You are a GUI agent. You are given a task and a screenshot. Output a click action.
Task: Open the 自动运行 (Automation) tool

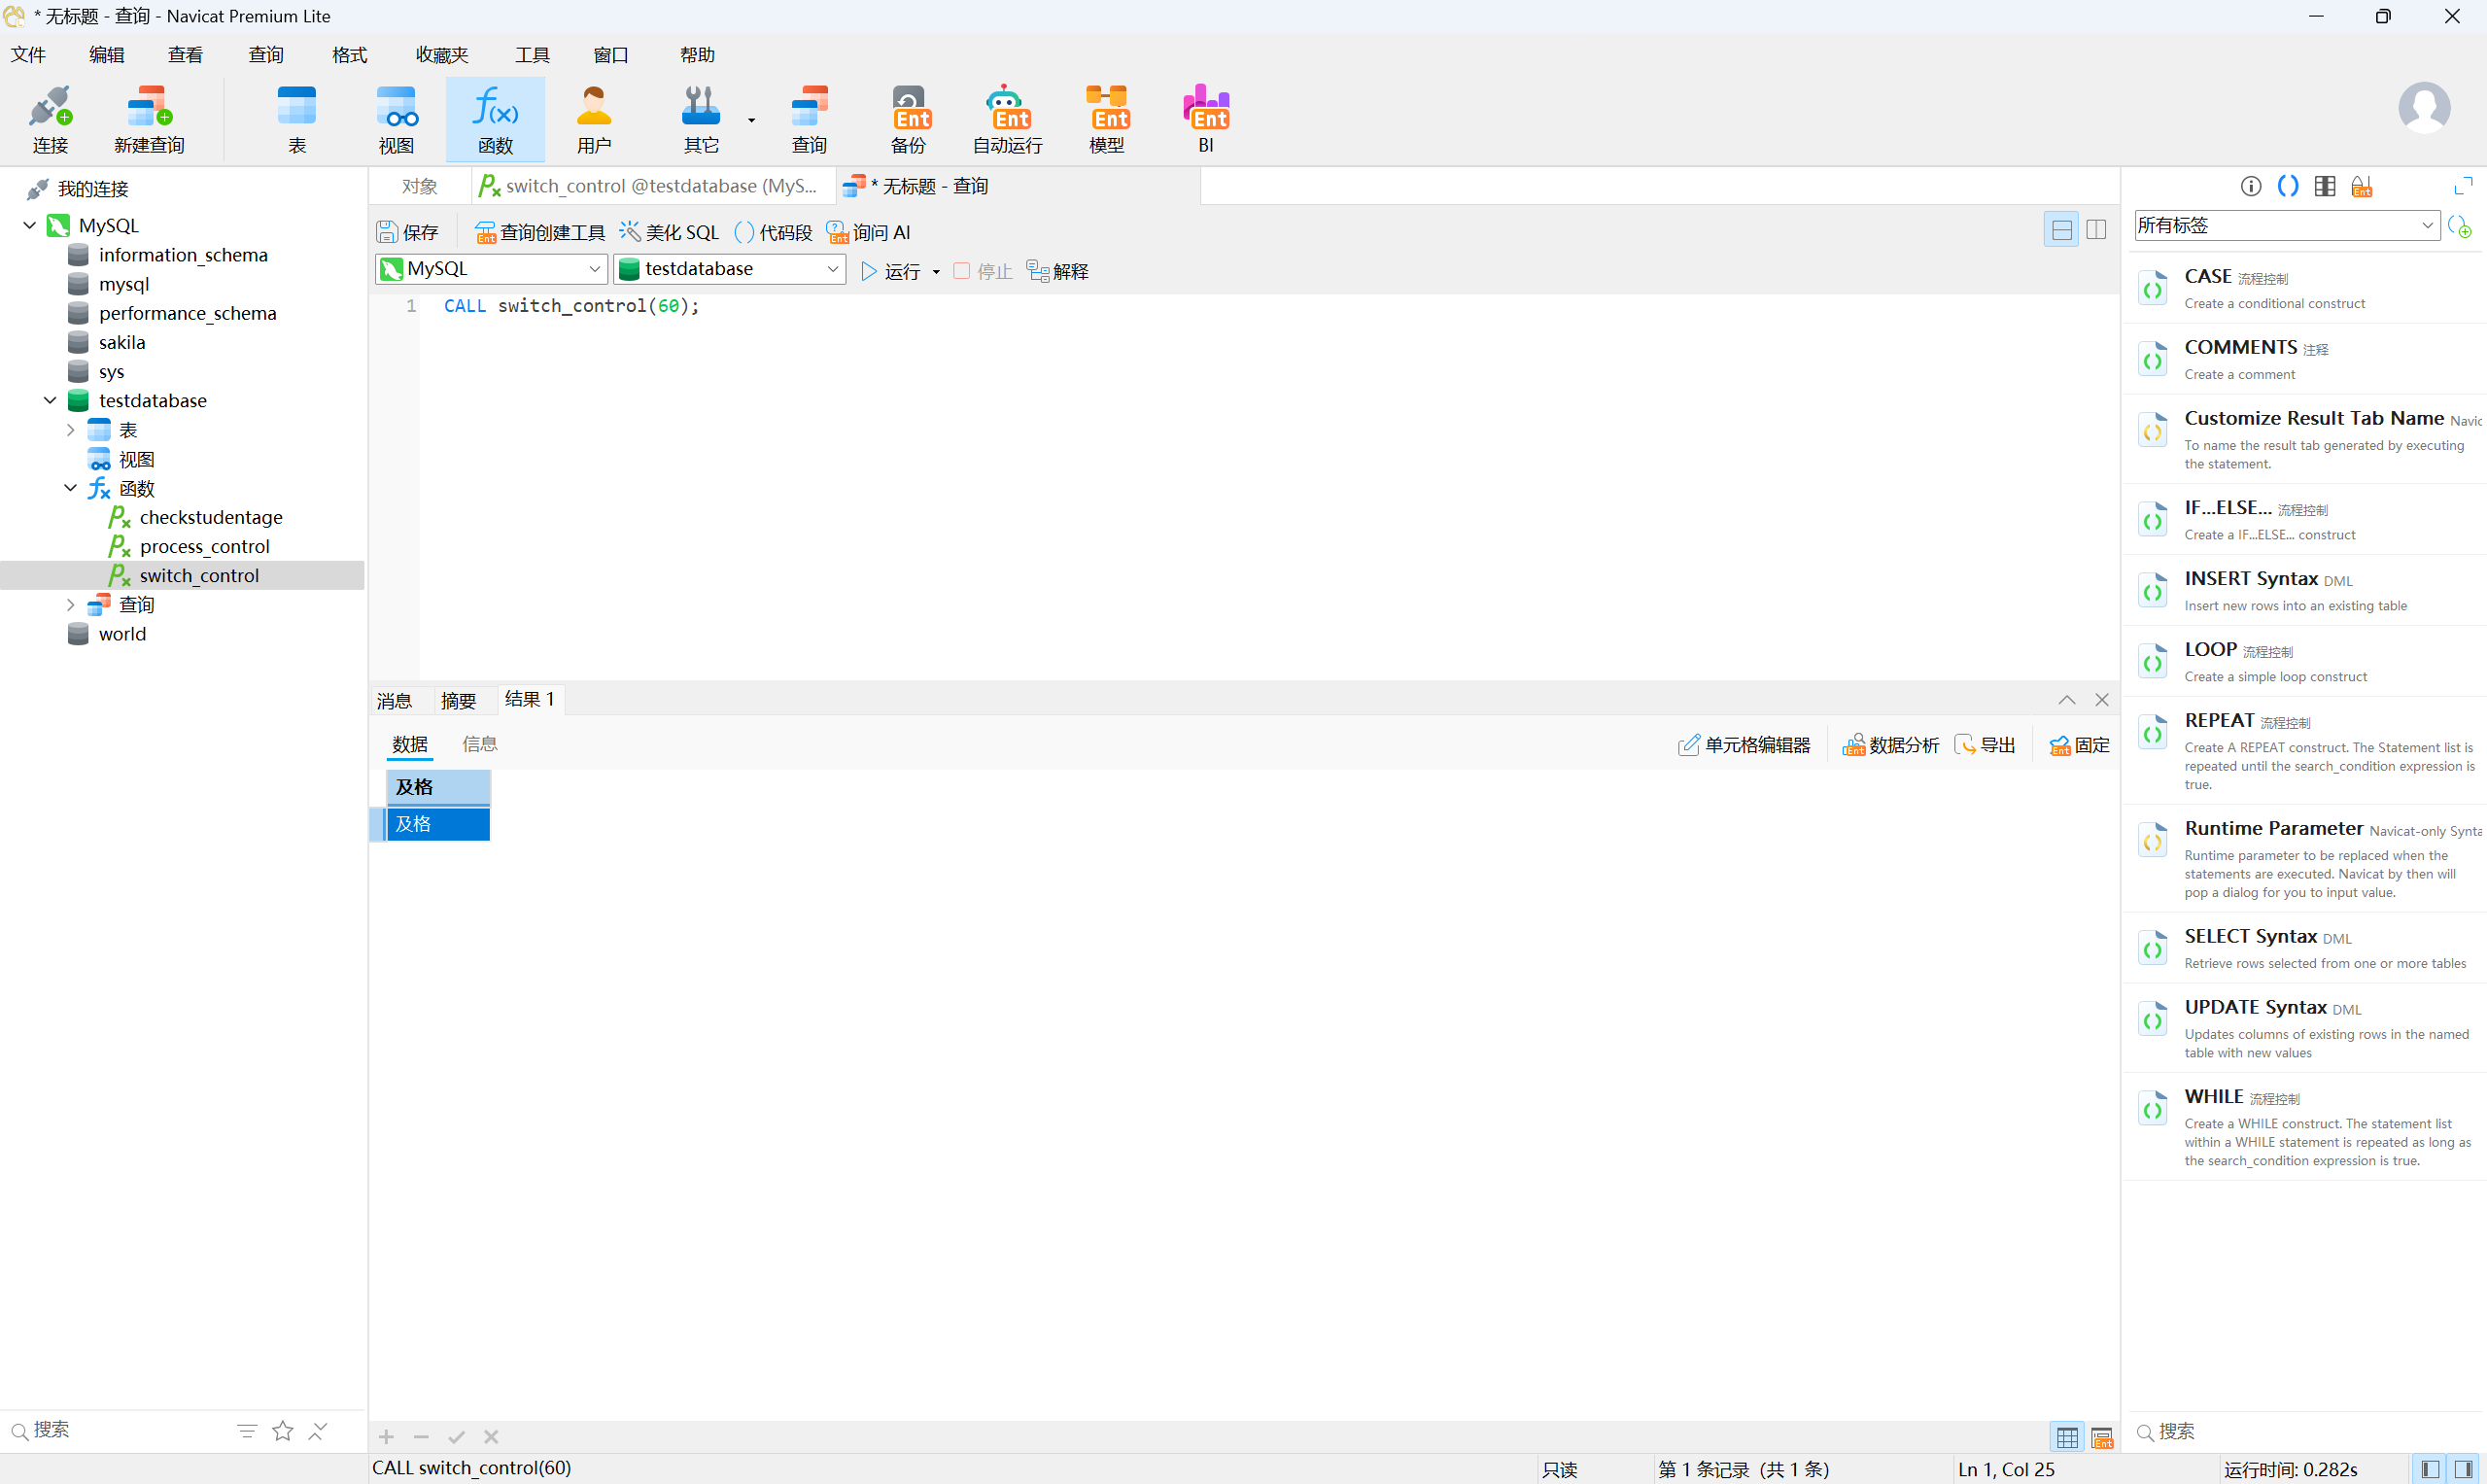1007,119
